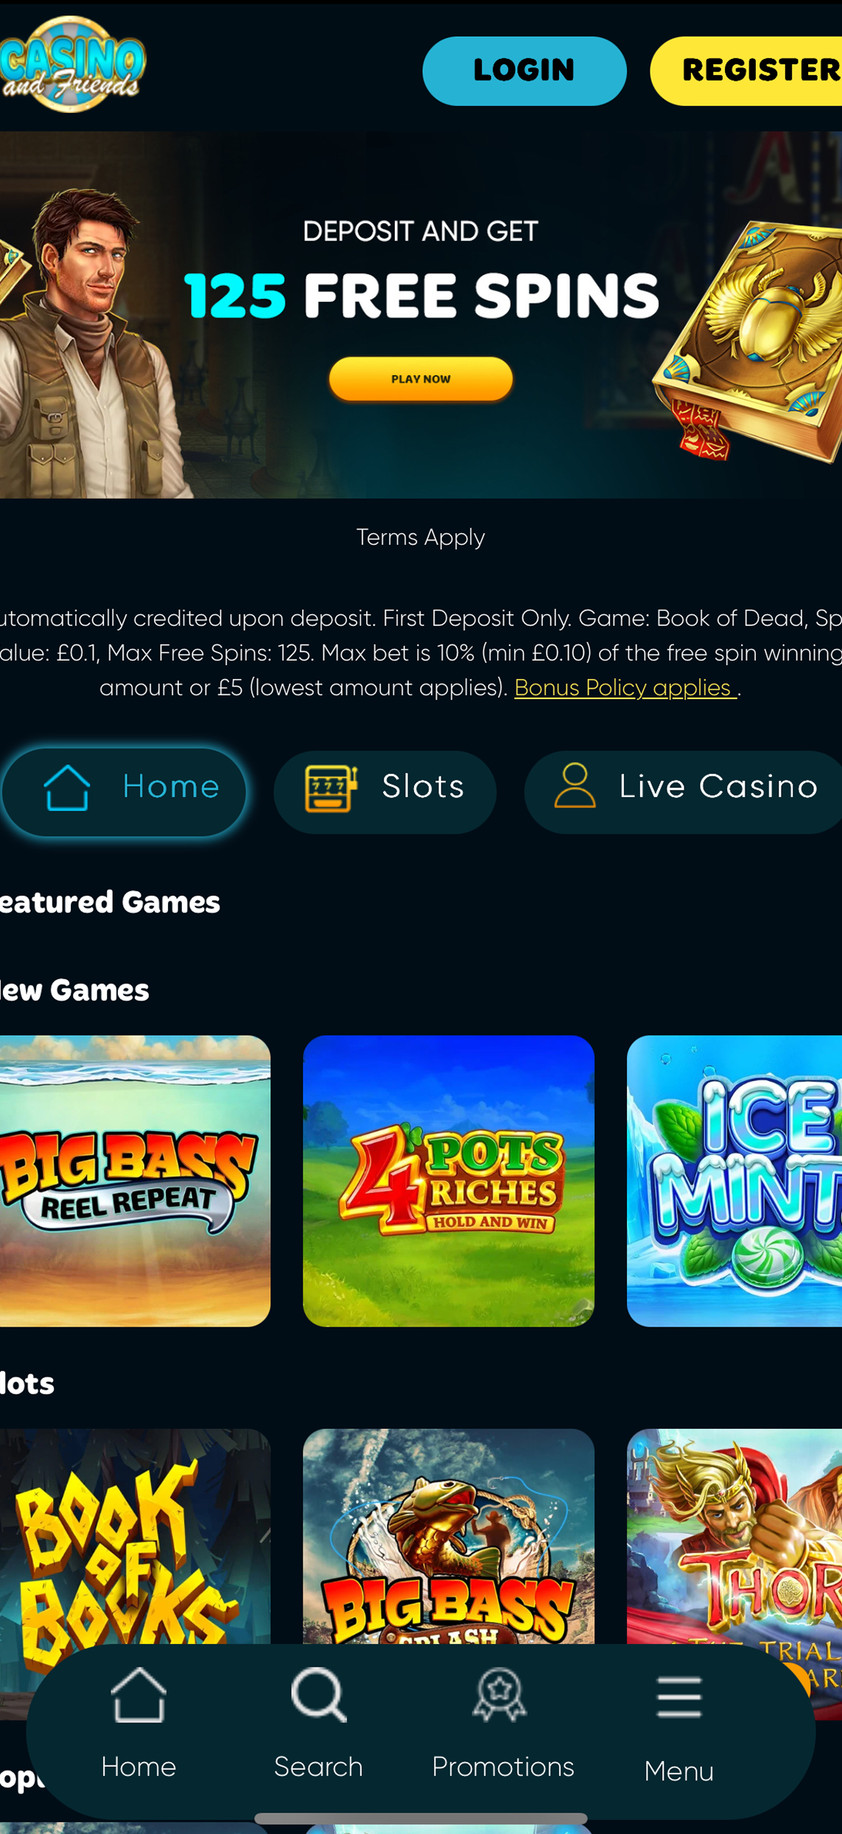Select the Live Casino category tab

pos(684,787)
